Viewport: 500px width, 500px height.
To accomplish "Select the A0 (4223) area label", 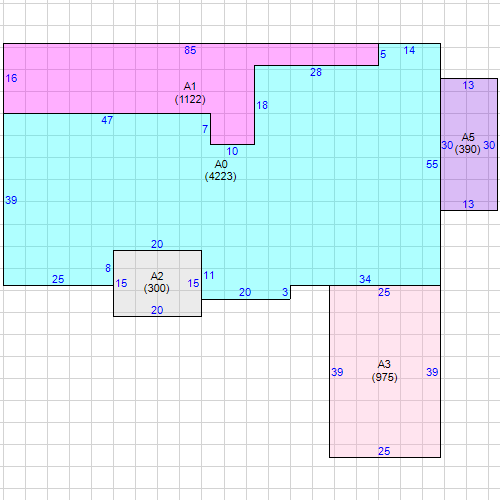I will tap(221, 170).
